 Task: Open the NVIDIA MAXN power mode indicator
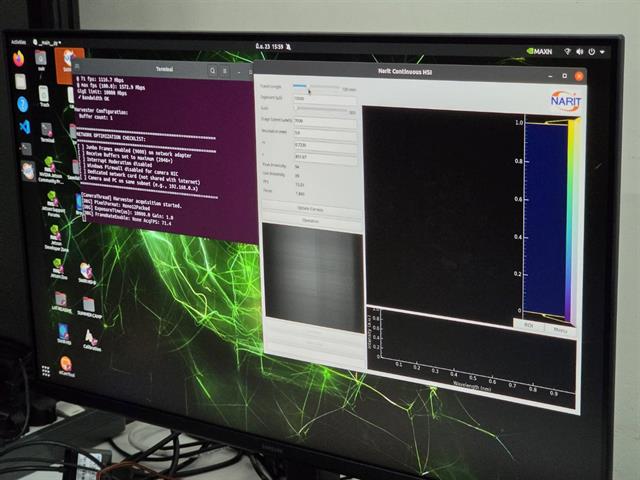tap(539, 51)
